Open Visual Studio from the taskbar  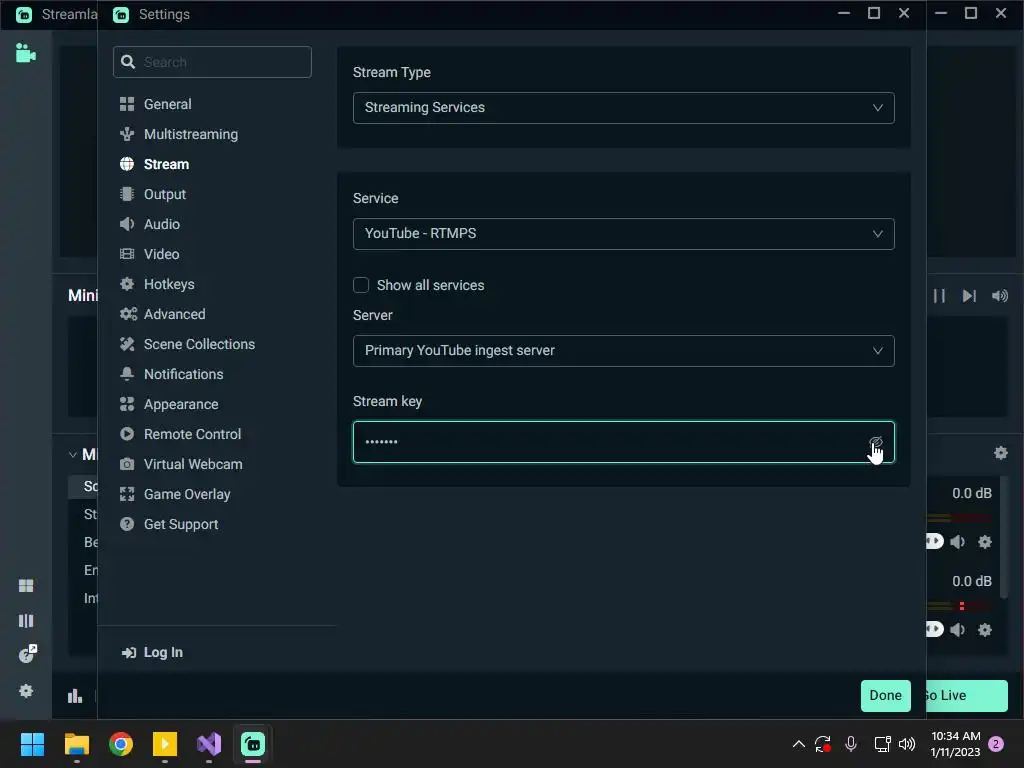[x=209, y=745]
